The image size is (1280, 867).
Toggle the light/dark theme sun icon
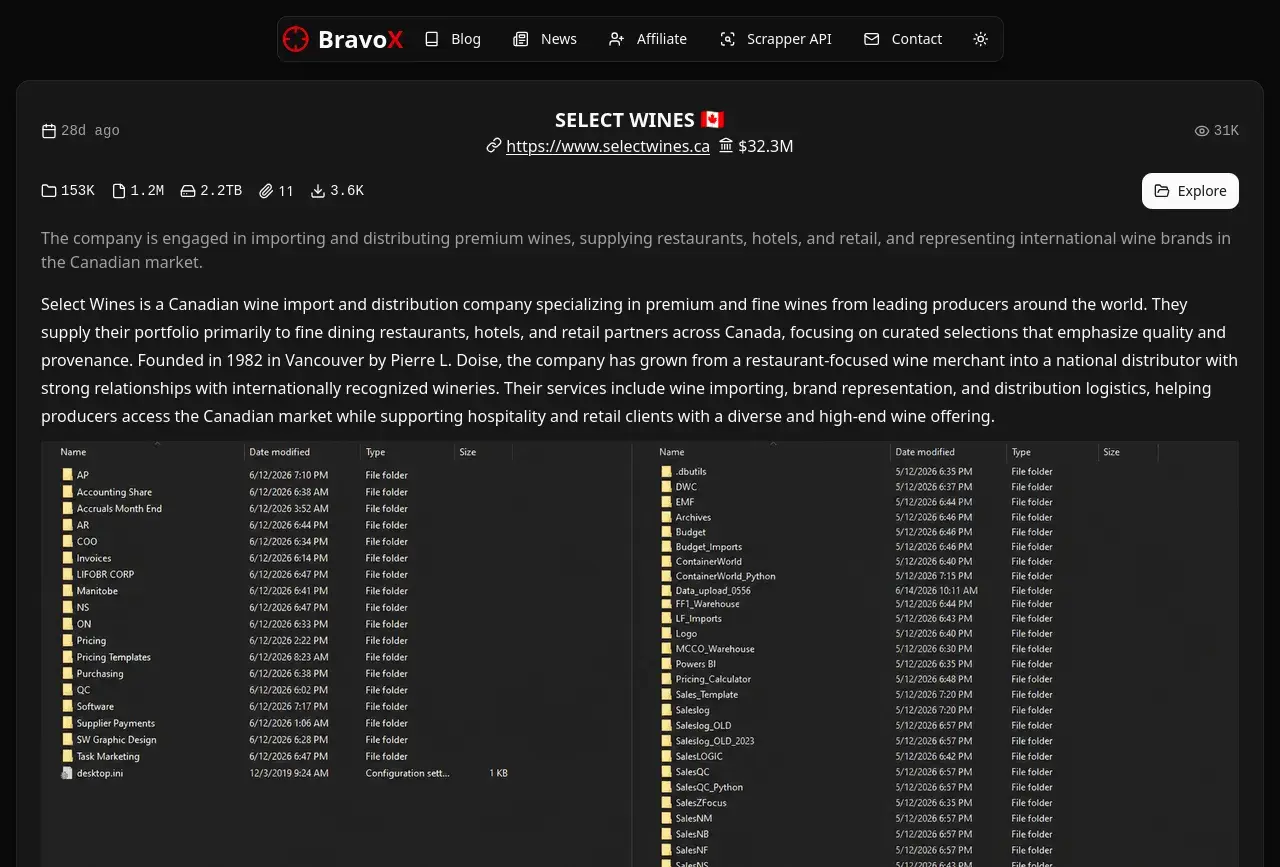tap(980, 39)
